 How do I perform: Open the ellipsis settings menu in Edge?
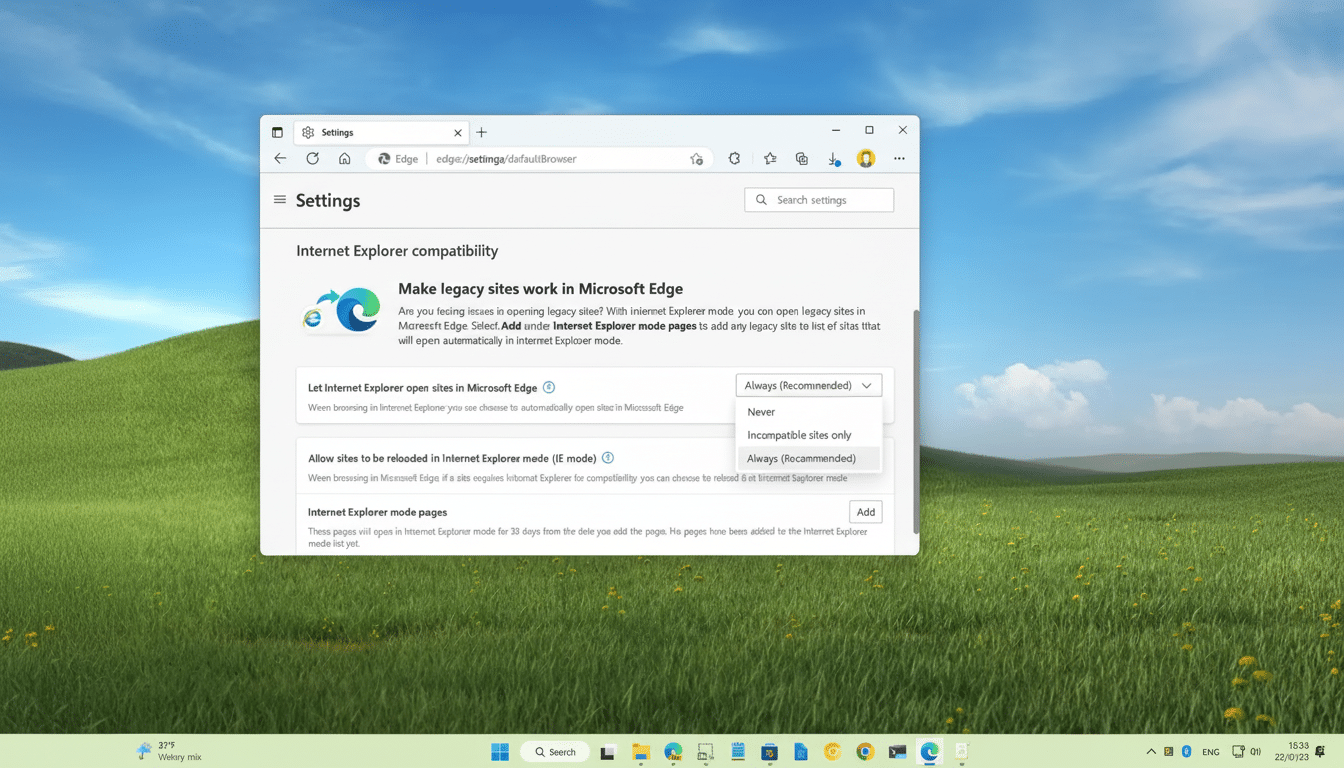coord(899,158)
